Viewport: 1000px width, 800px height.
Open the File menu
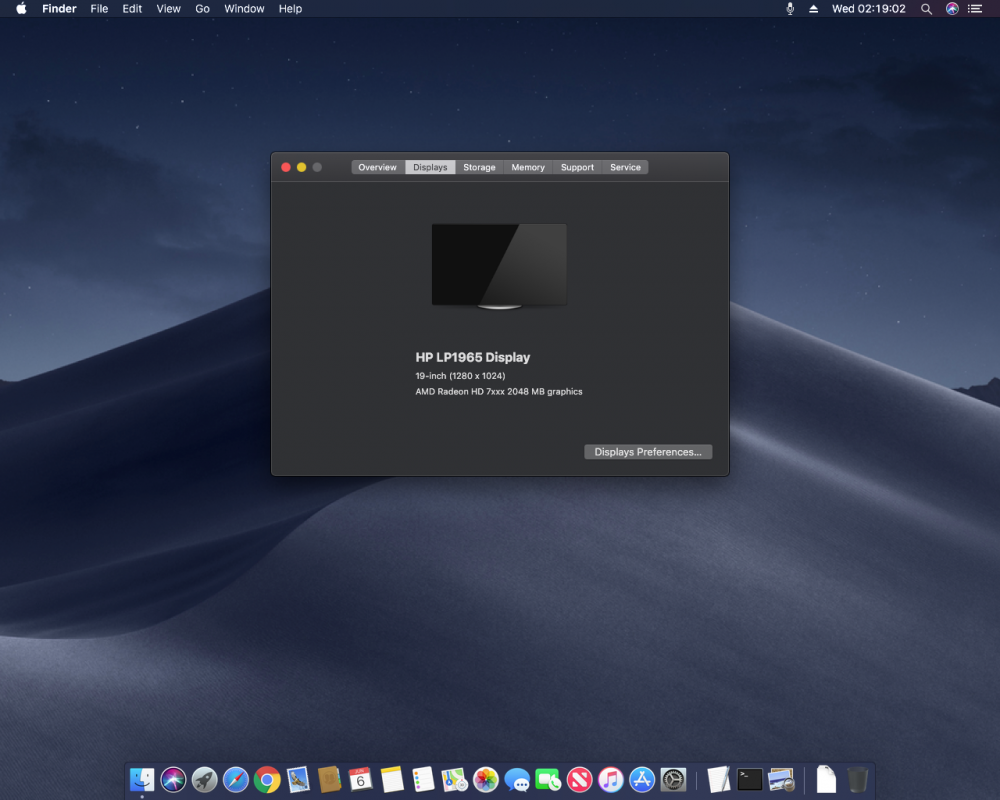[x=99, y=9]
